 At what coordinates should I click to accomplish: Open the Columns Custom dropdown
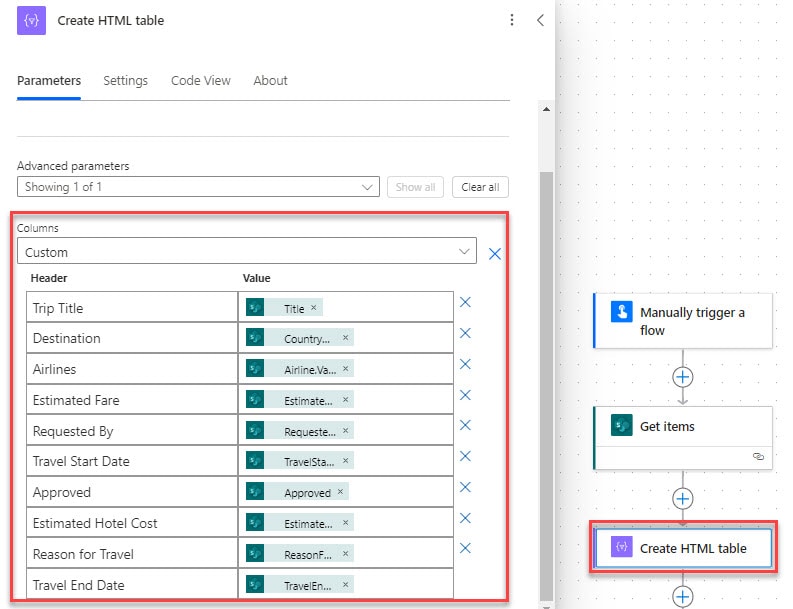247,251
